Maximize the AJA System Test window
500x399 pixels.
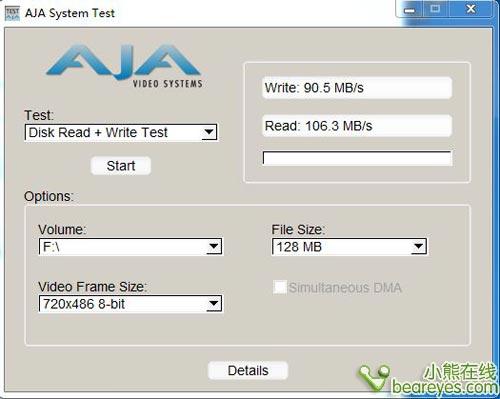[x=435, y=9]
